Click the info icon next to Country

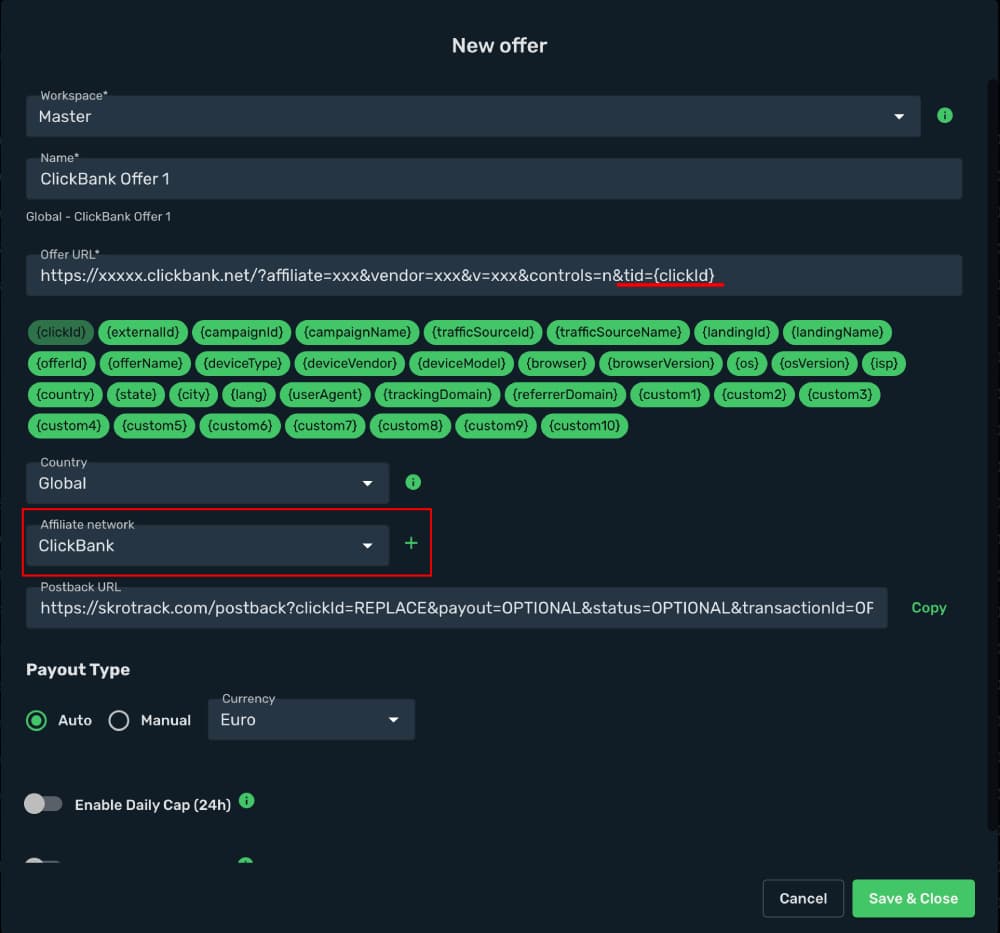pos(413,482)
